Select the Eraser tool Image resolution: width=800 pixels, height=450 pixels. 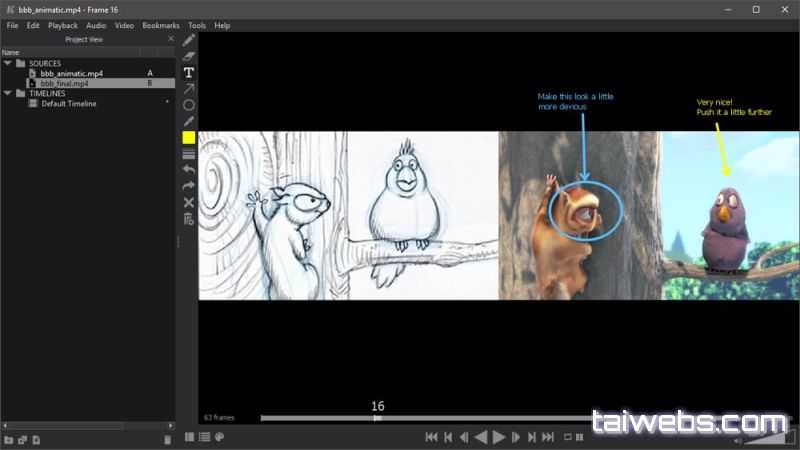tap(188, 57)
